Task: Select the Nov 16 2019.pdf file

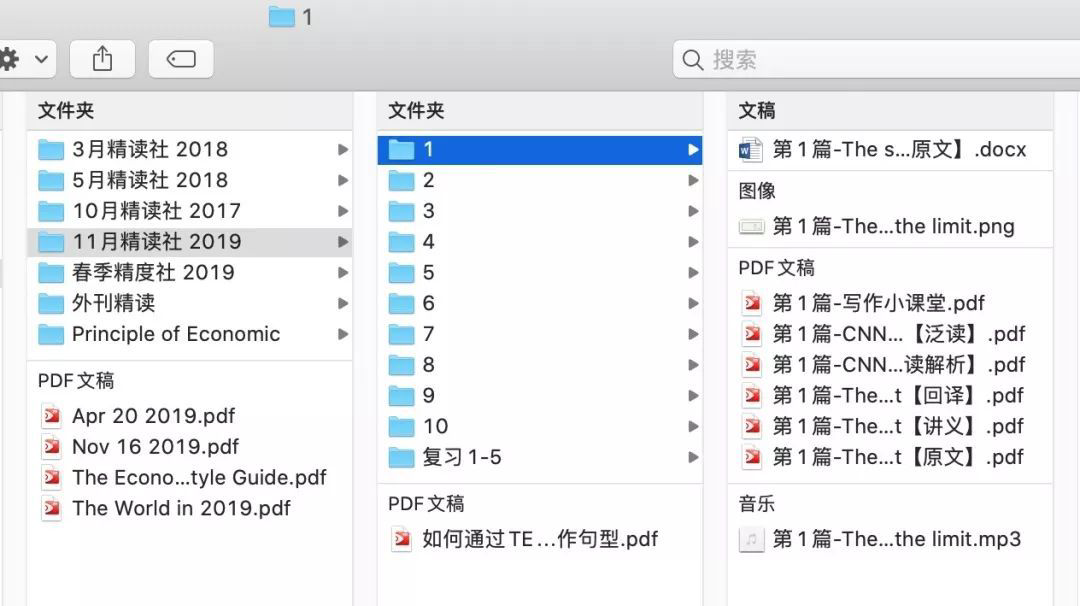Action: coord(155,447)
